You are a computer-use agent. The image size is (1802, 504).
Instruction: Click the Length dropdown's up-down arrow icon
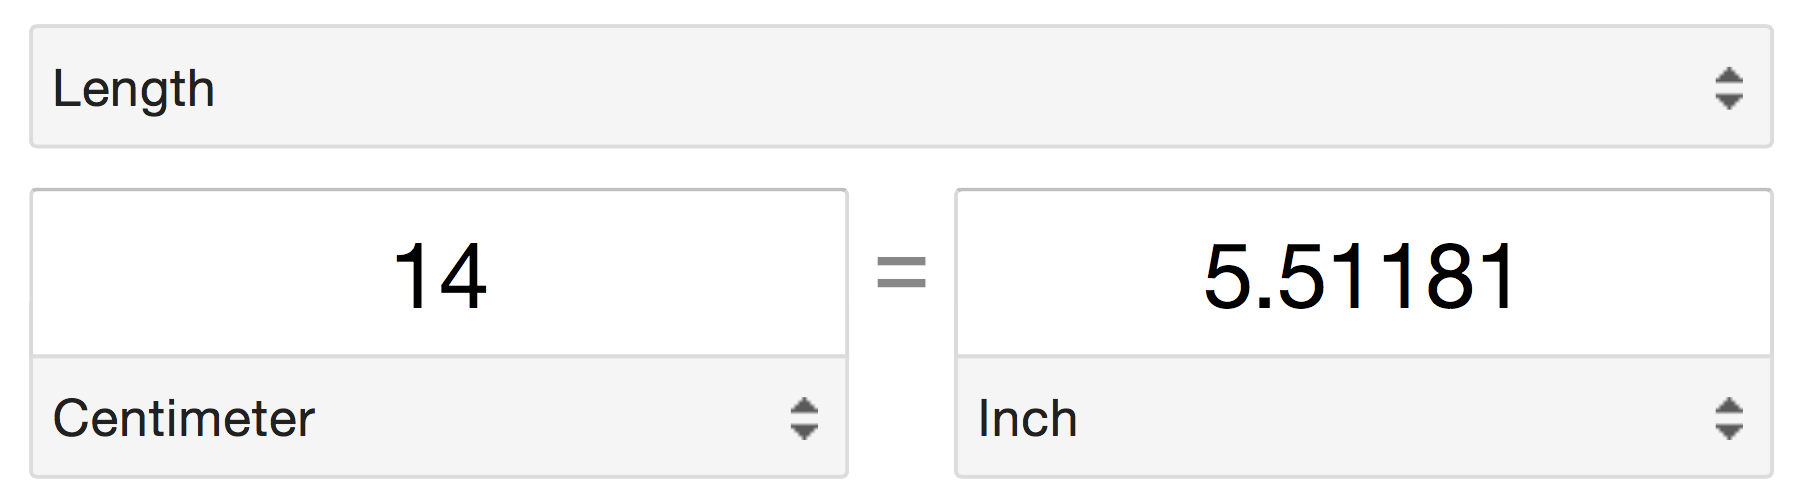[x=1728, y=88]
